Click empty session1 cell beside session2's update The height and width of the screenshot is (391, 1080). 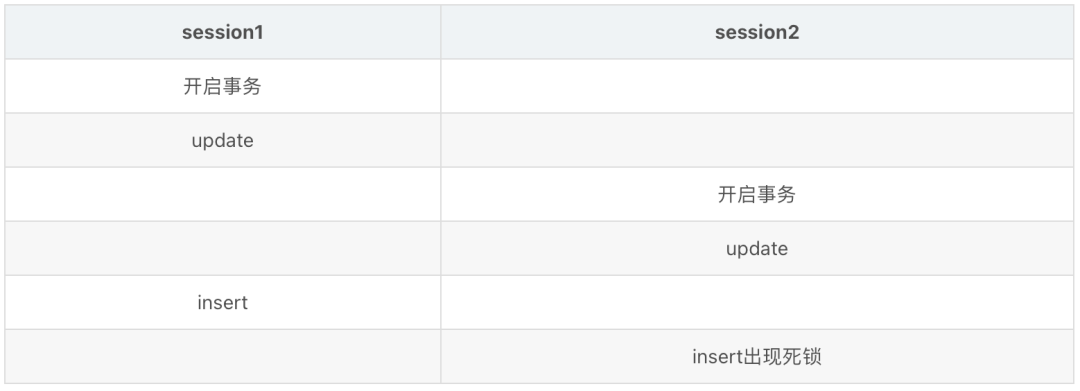(x=222, y=249)
